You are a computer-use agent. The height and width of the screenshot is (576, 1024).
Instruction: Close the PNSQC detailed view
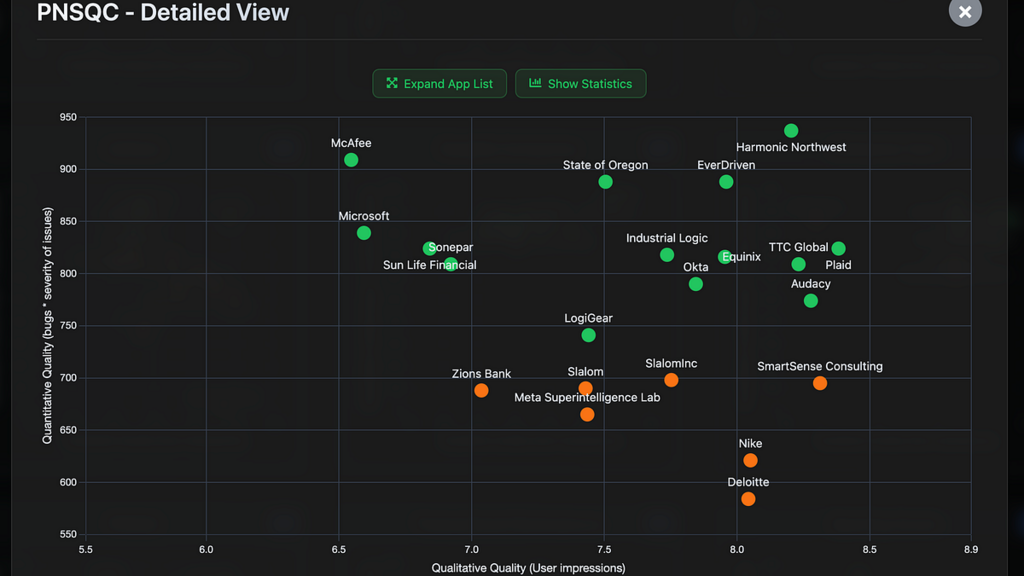click(964, 12)
